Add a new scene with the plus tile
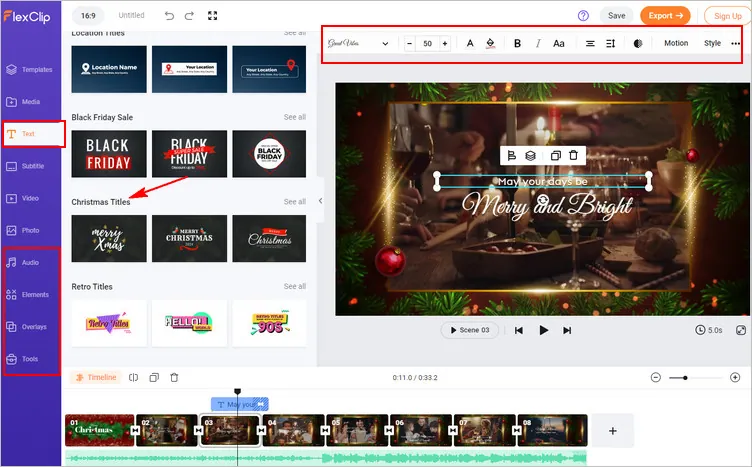The width and height of the screenshot is (752, 467). point(612,431)
